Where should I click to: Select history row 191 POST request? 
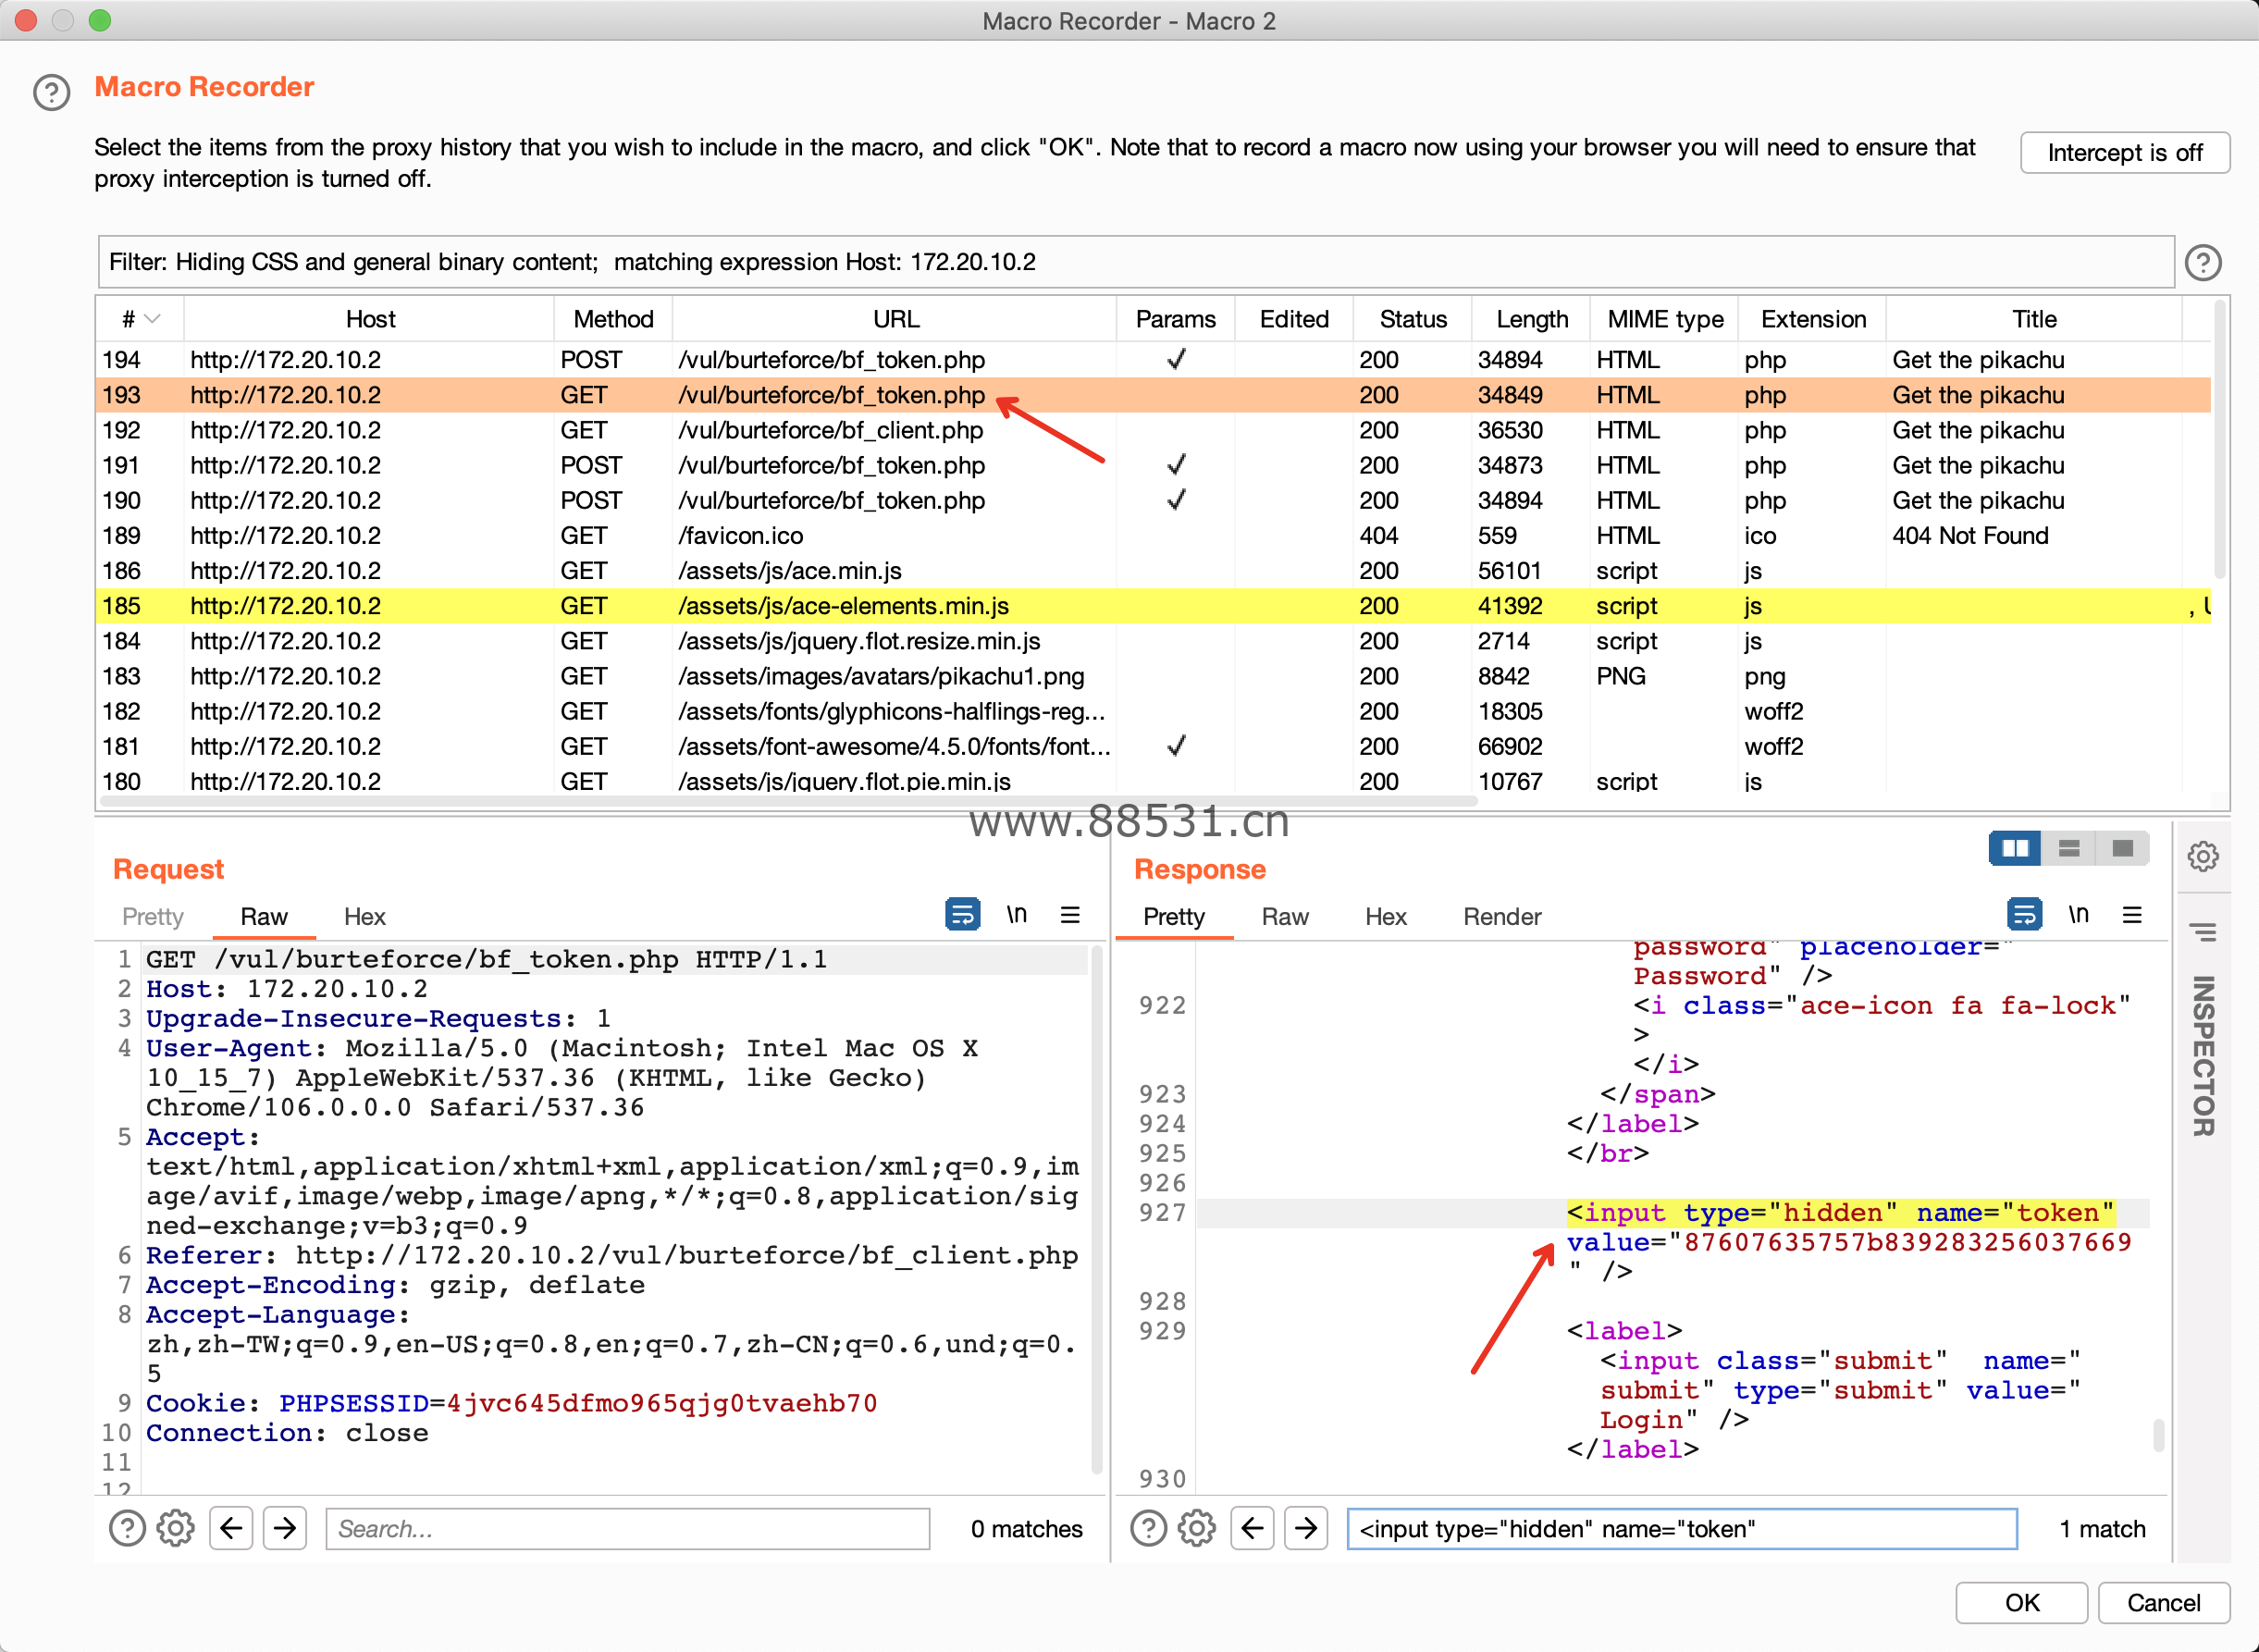pos(1153,465)
